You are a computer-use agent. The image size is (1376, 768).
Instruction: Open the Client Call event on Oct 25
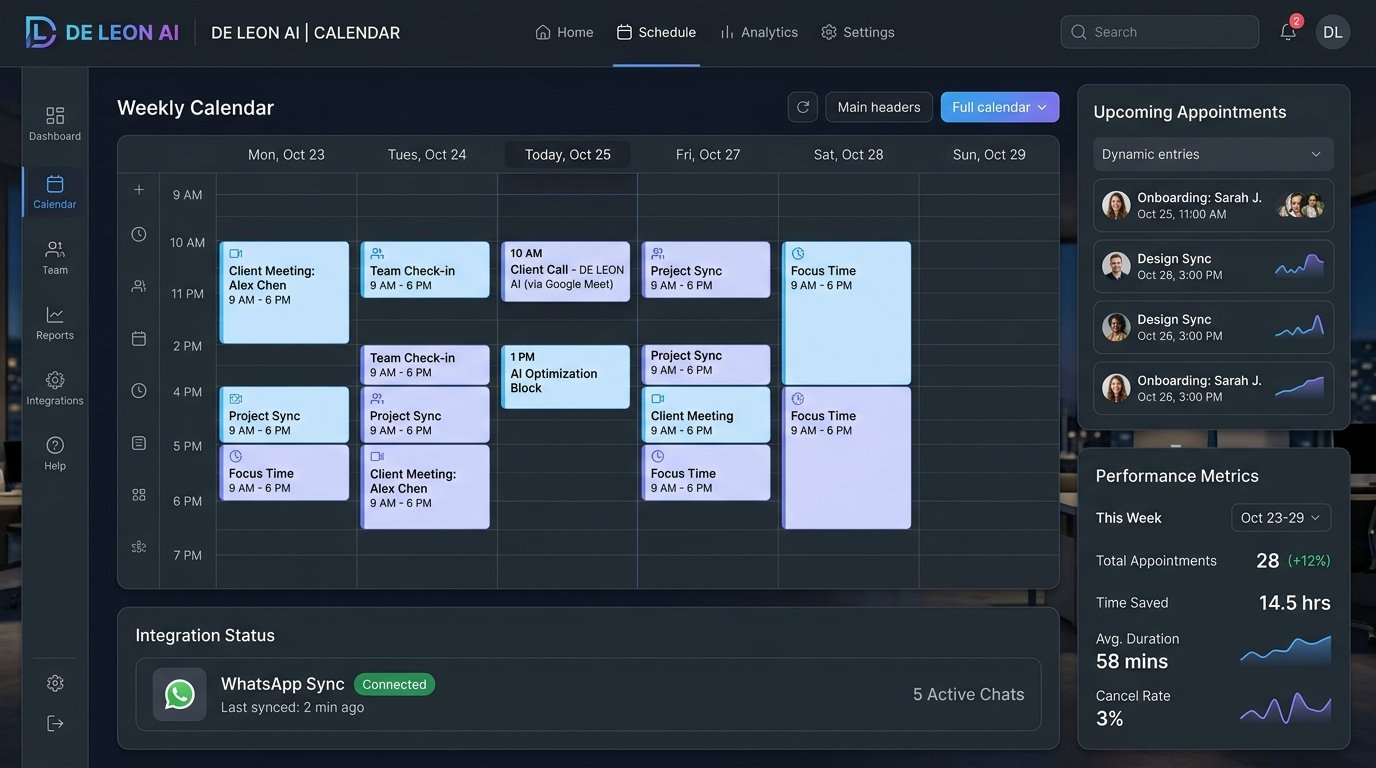click(566, 270)
